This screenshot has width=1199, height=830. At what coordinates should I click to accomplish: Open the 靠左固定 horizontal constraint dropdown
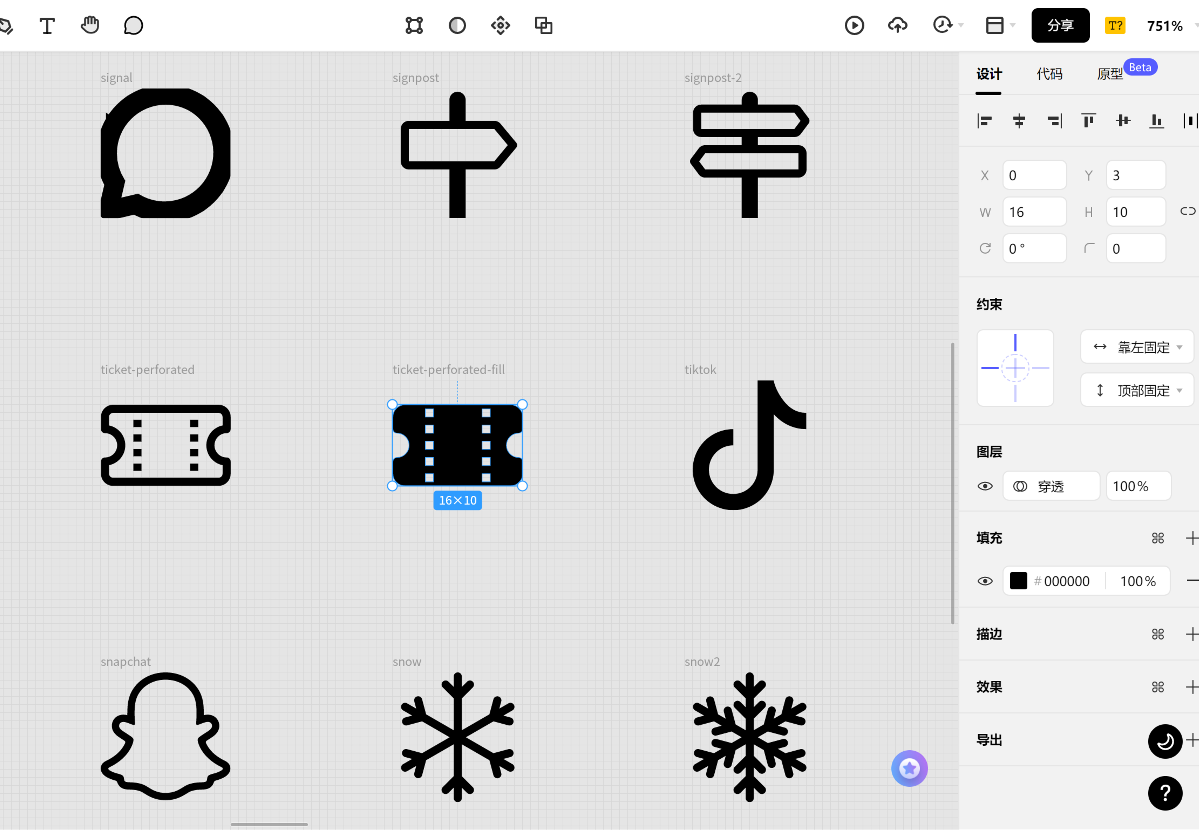tap(1136, 347)
